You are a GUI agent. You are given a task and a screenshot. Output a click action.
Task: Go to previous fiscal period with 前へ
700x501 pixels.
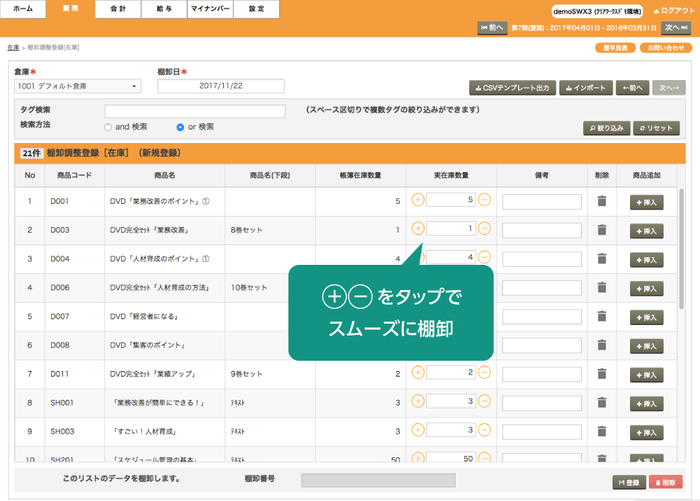tap(492, 28)
